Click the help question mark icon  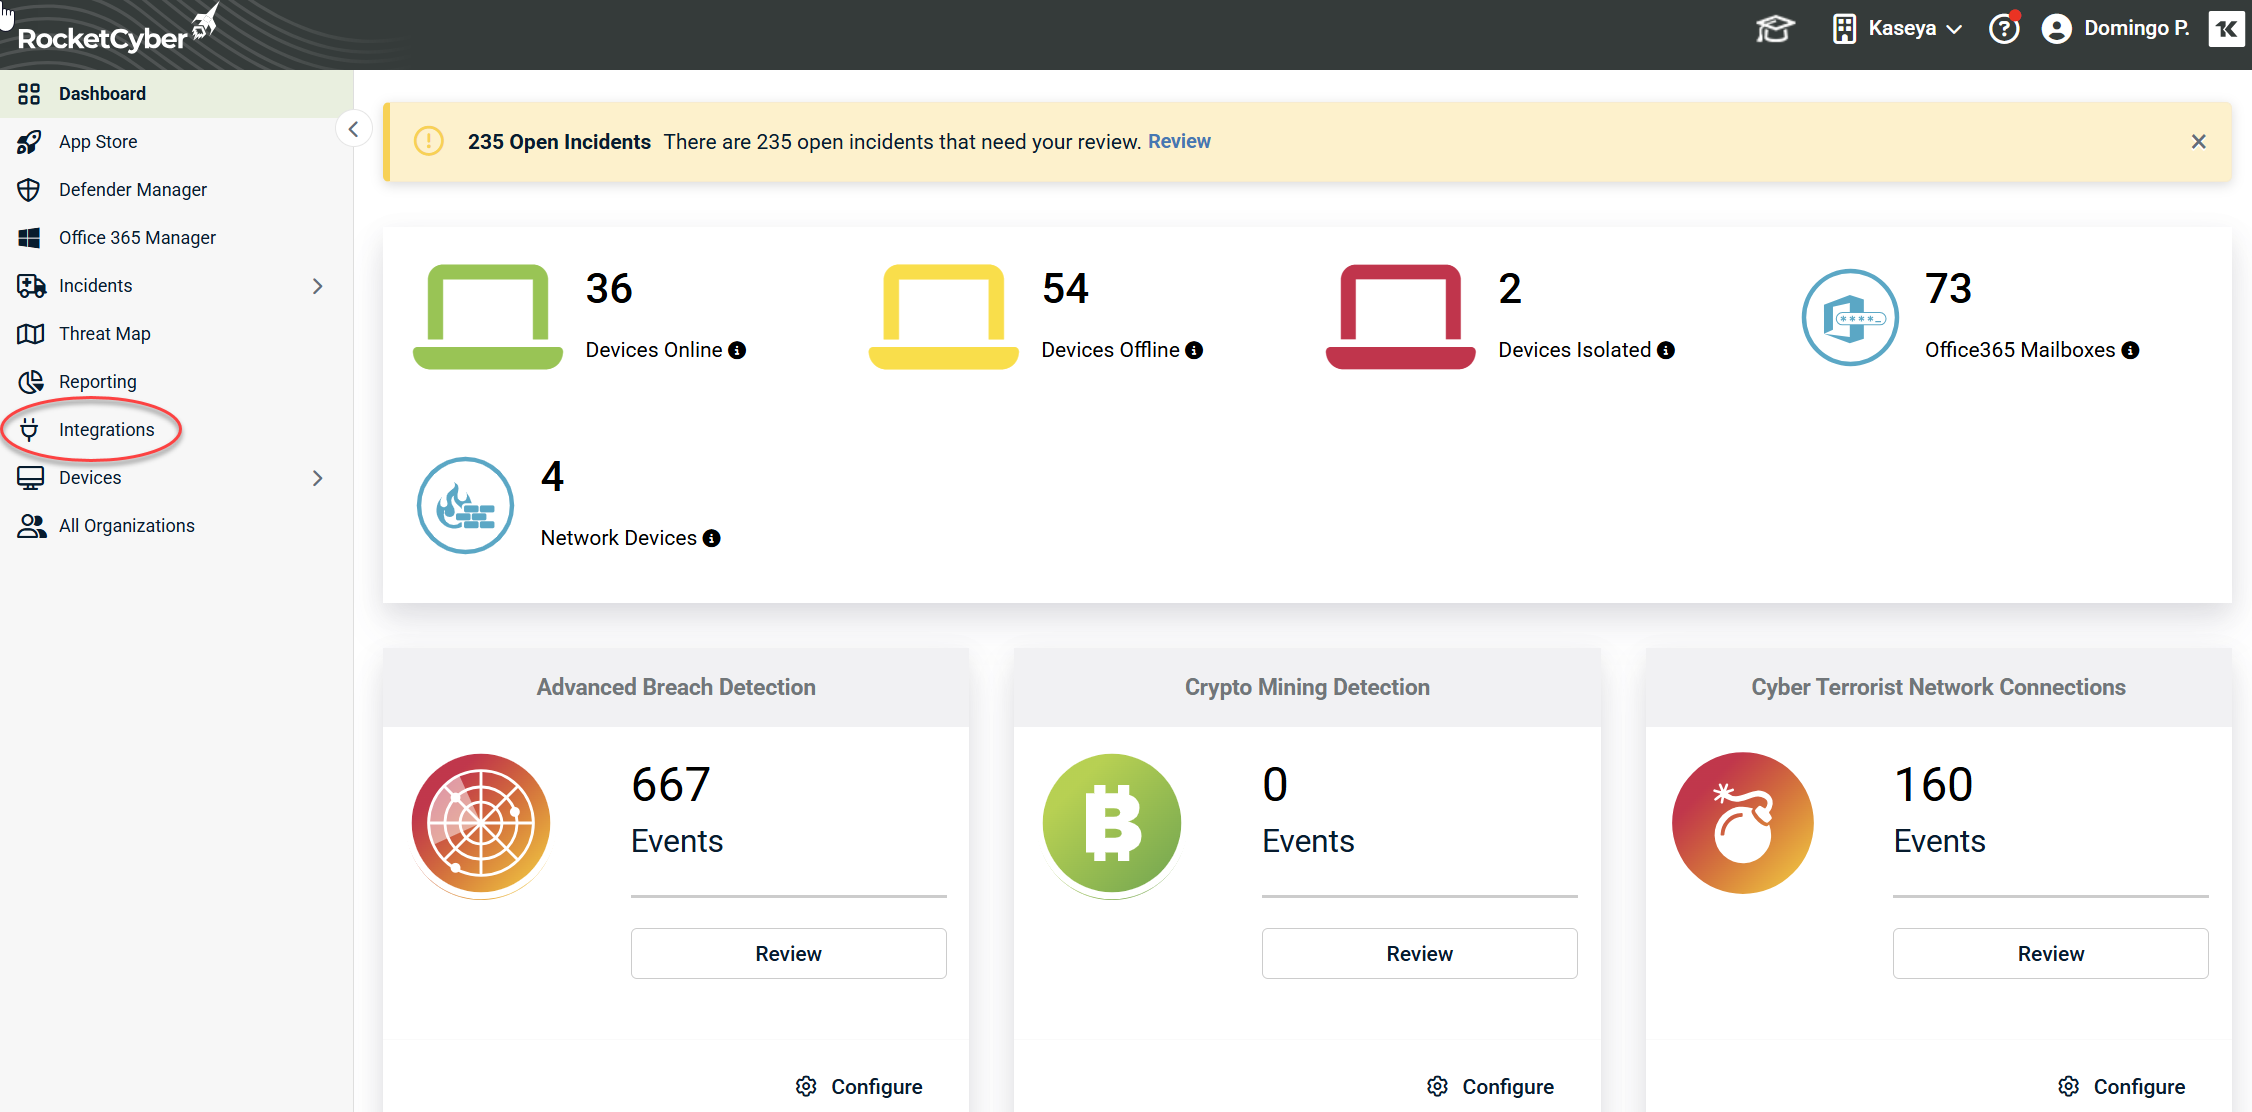pos(2003,29)
